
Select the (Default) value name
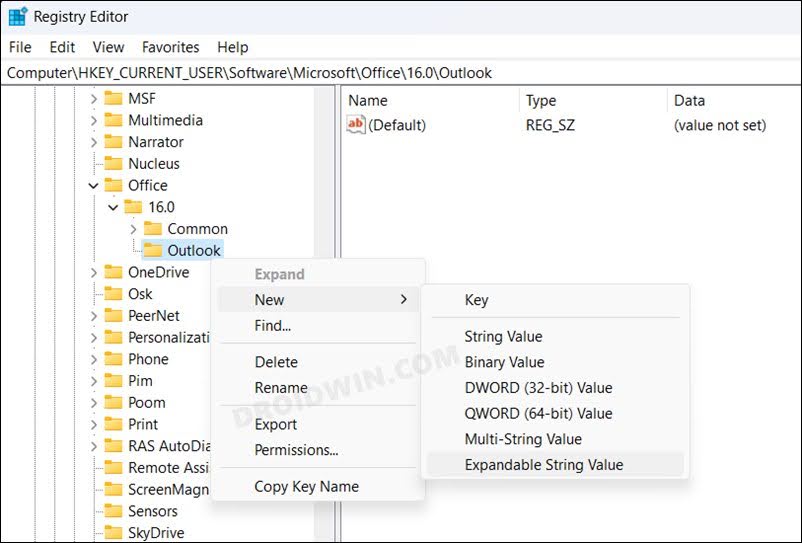[397, 125]
